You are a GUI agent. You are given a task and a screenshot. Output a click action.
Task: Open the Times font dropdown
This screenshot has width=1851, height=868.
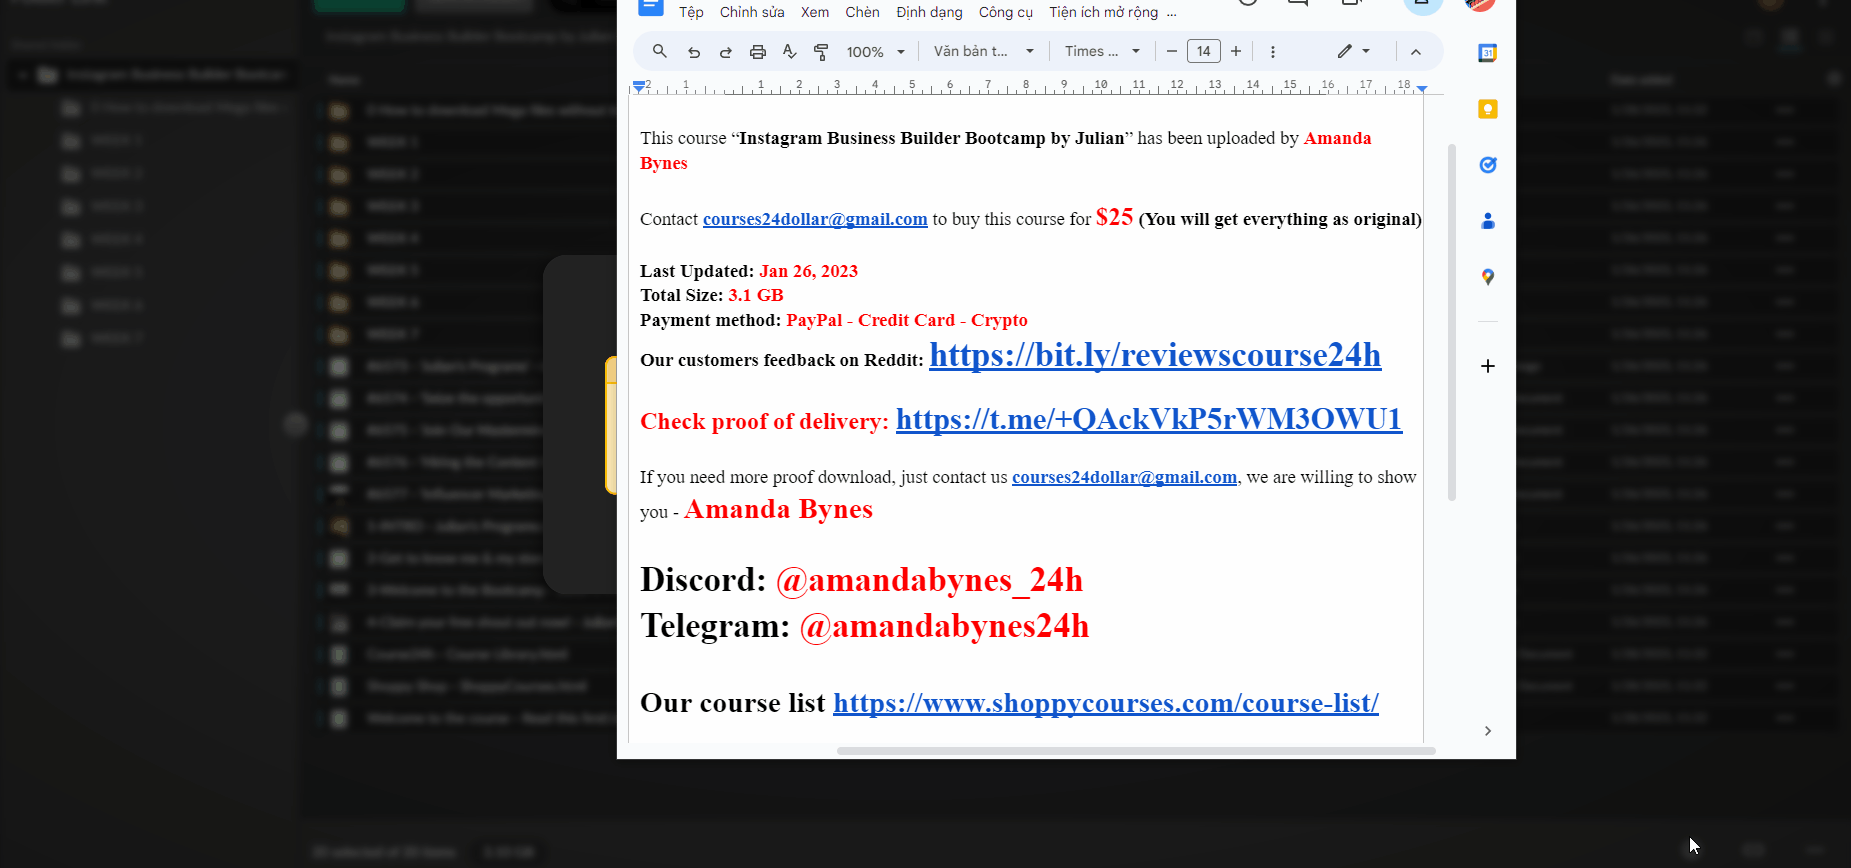click(1102, 51)
